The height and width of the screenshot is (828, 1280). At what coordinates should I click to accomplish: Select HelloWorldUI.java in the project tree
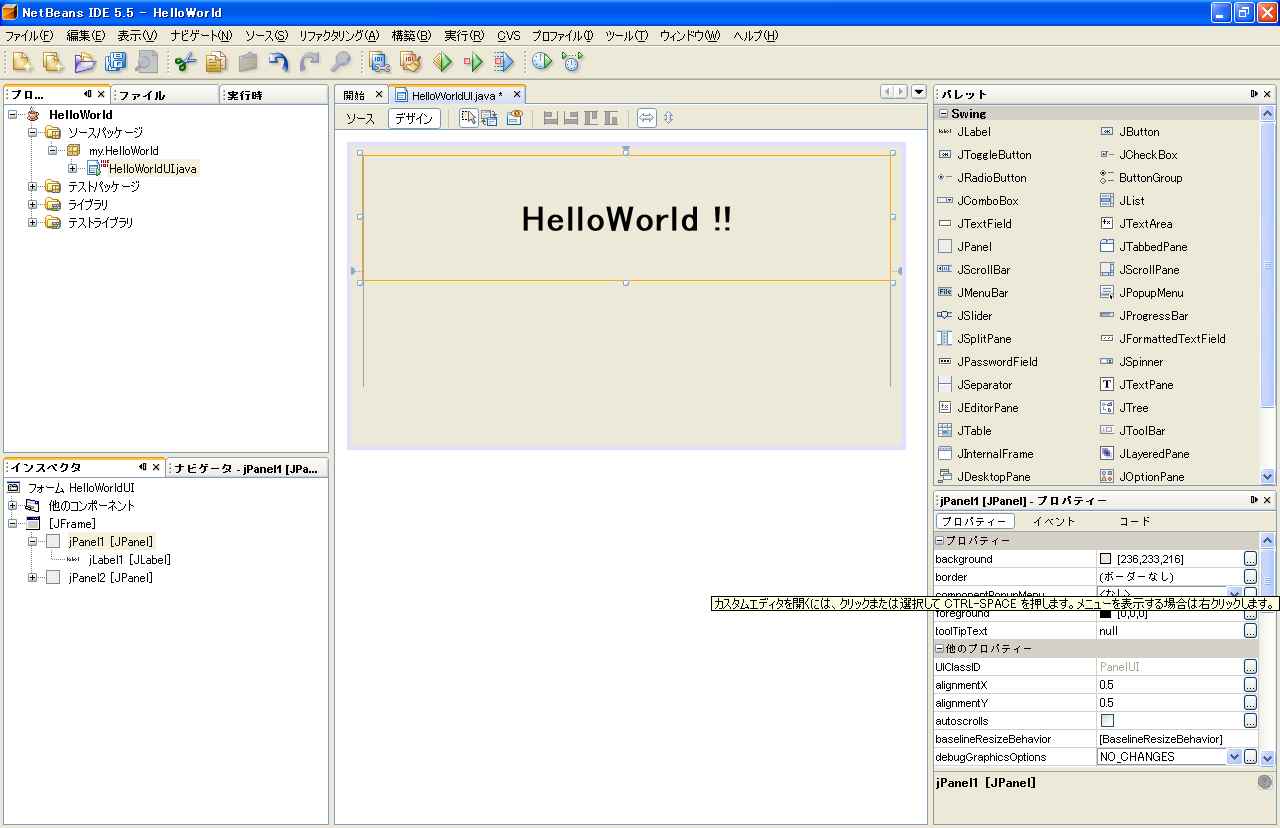point(152,169)
